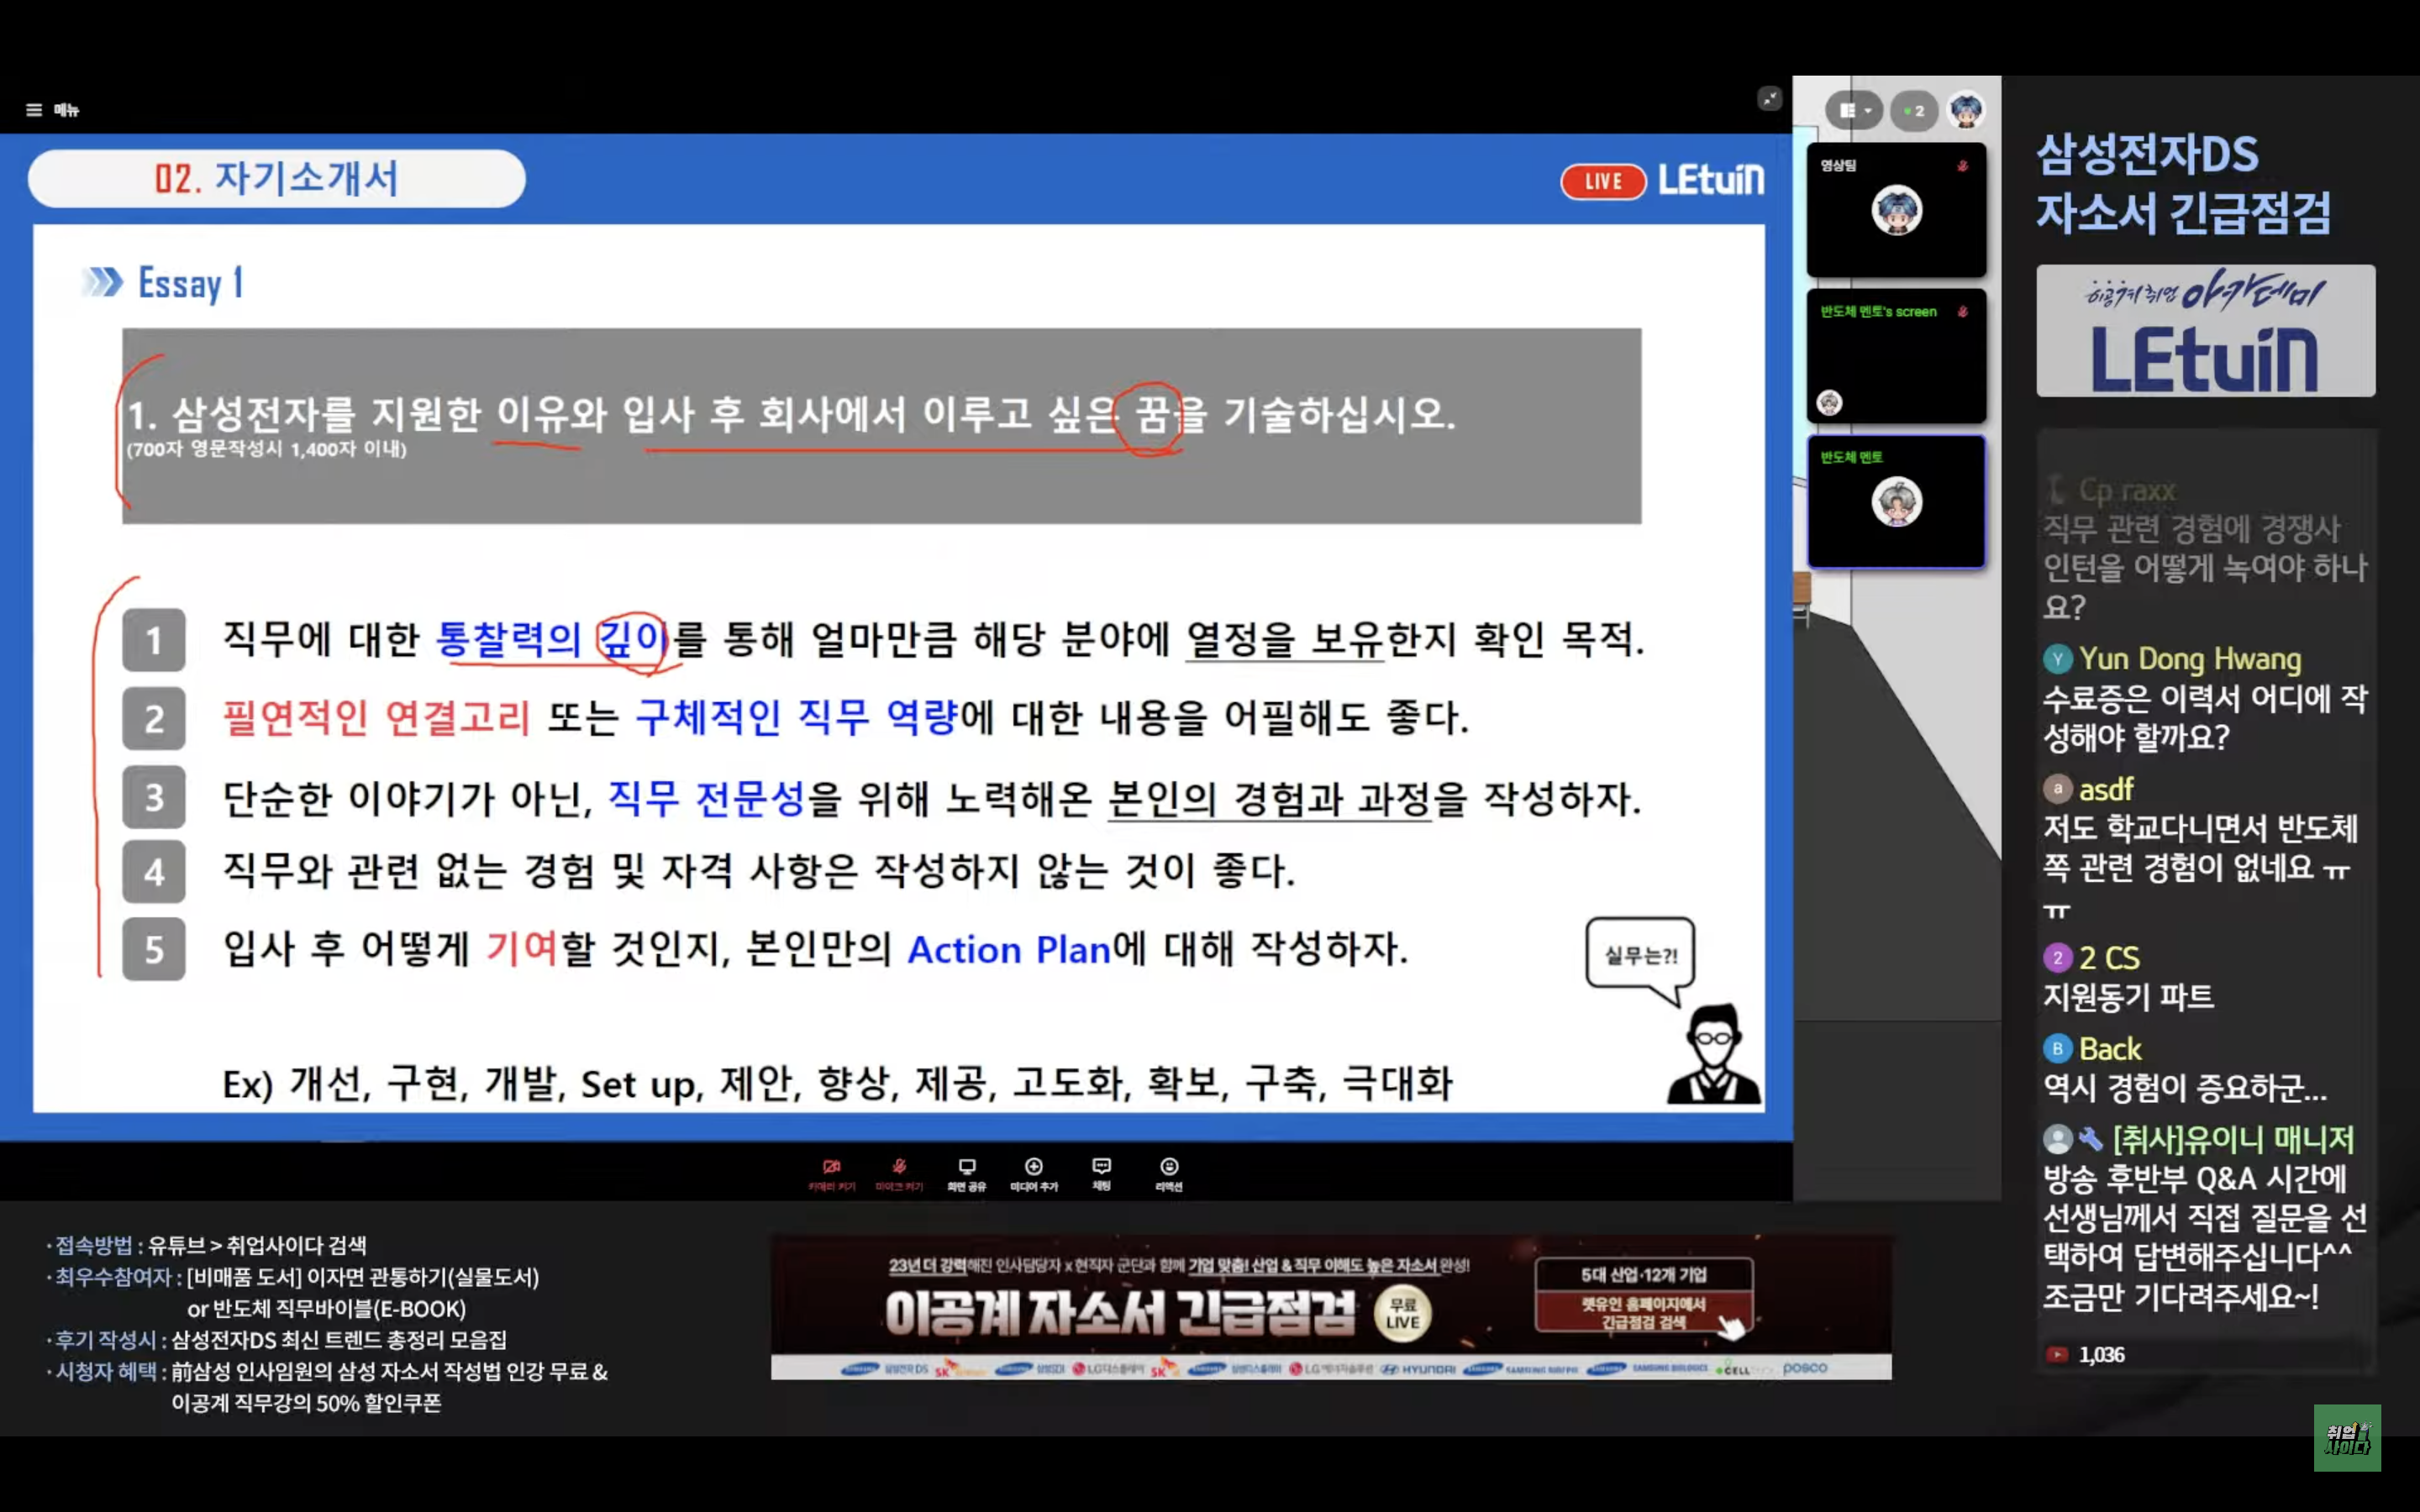Click muted mic icon on 반도체 멘토's screen
The height and width of the screenshot is (1512, 2420).
click(x=1963, y=312)
